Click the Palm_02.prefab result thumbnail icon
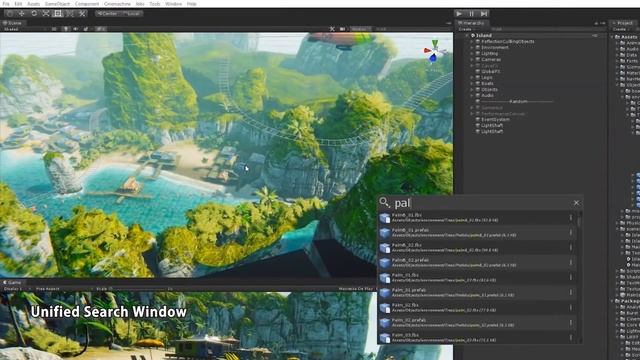This screenshot has width=640, height=360. tap(384, 323)
